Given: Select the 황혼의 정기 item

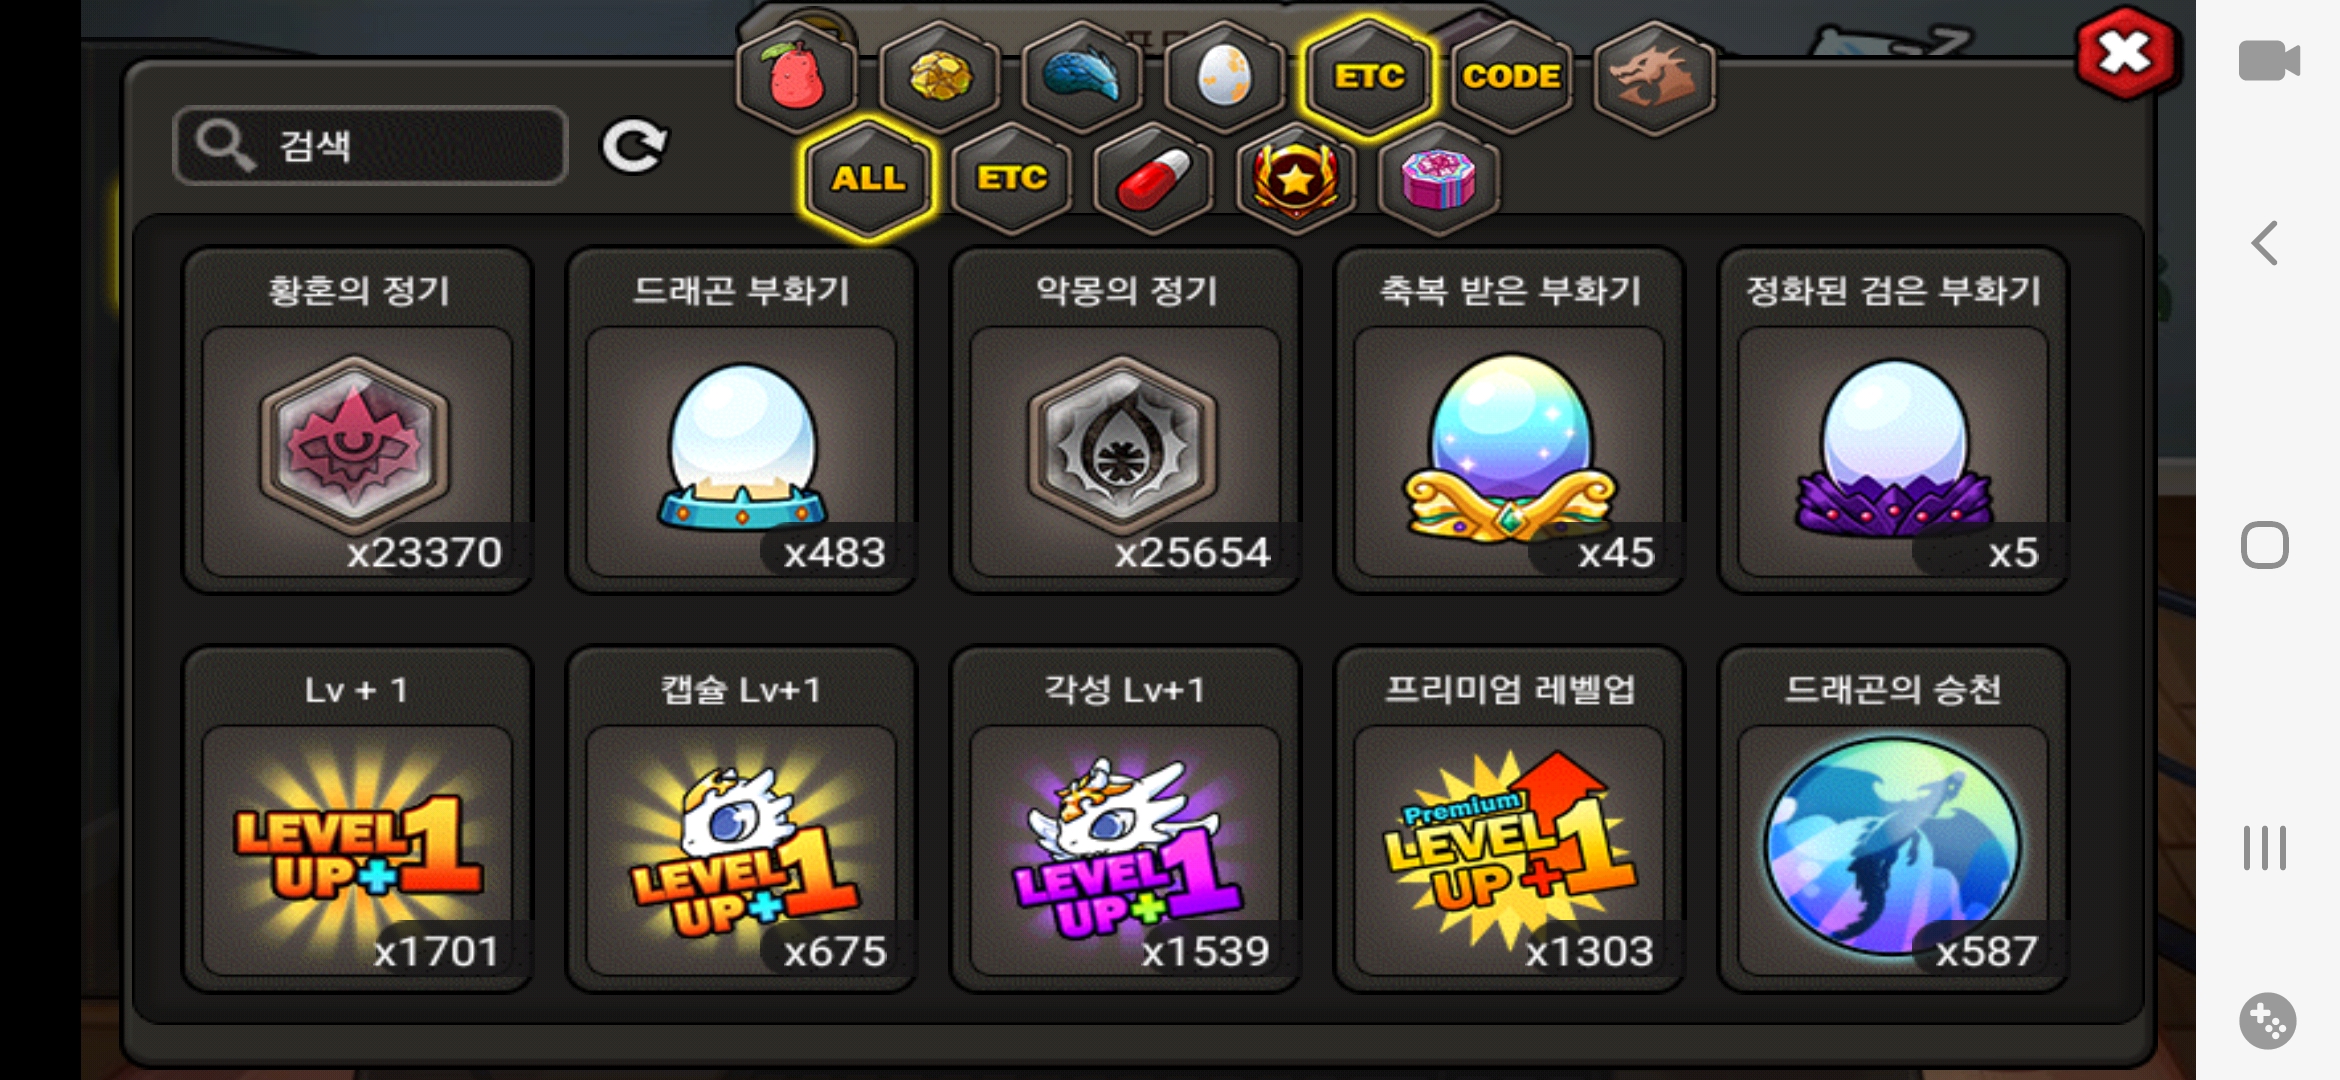Looking at the screenshot, I should coord(357,420).
